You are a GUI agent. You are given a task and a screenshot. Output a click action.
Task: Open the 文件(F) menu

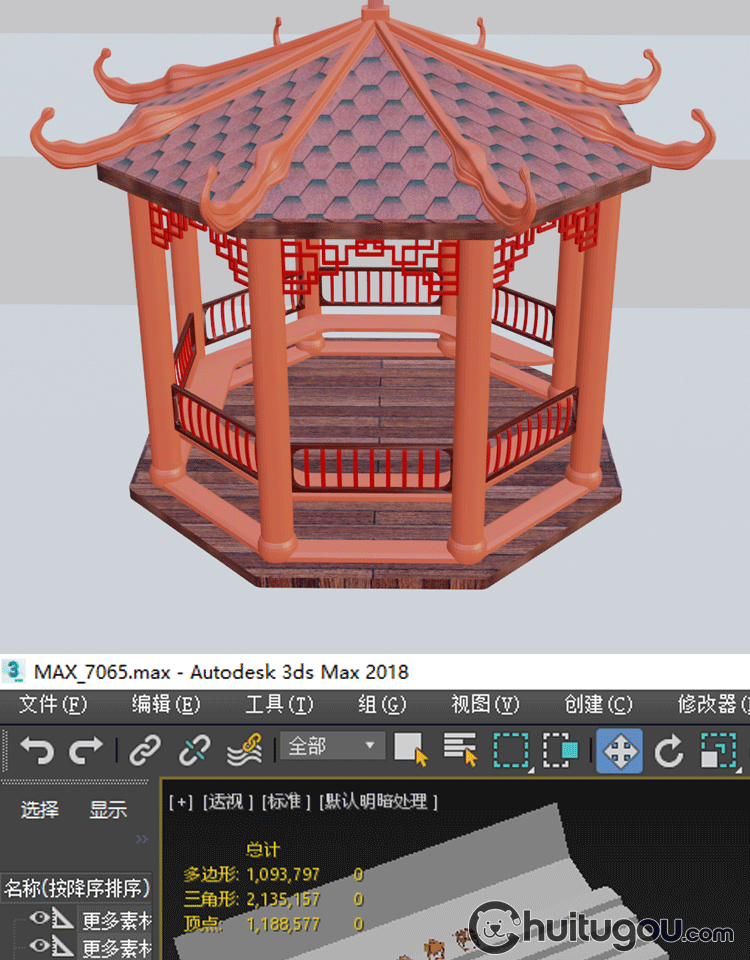coord(53,704)
